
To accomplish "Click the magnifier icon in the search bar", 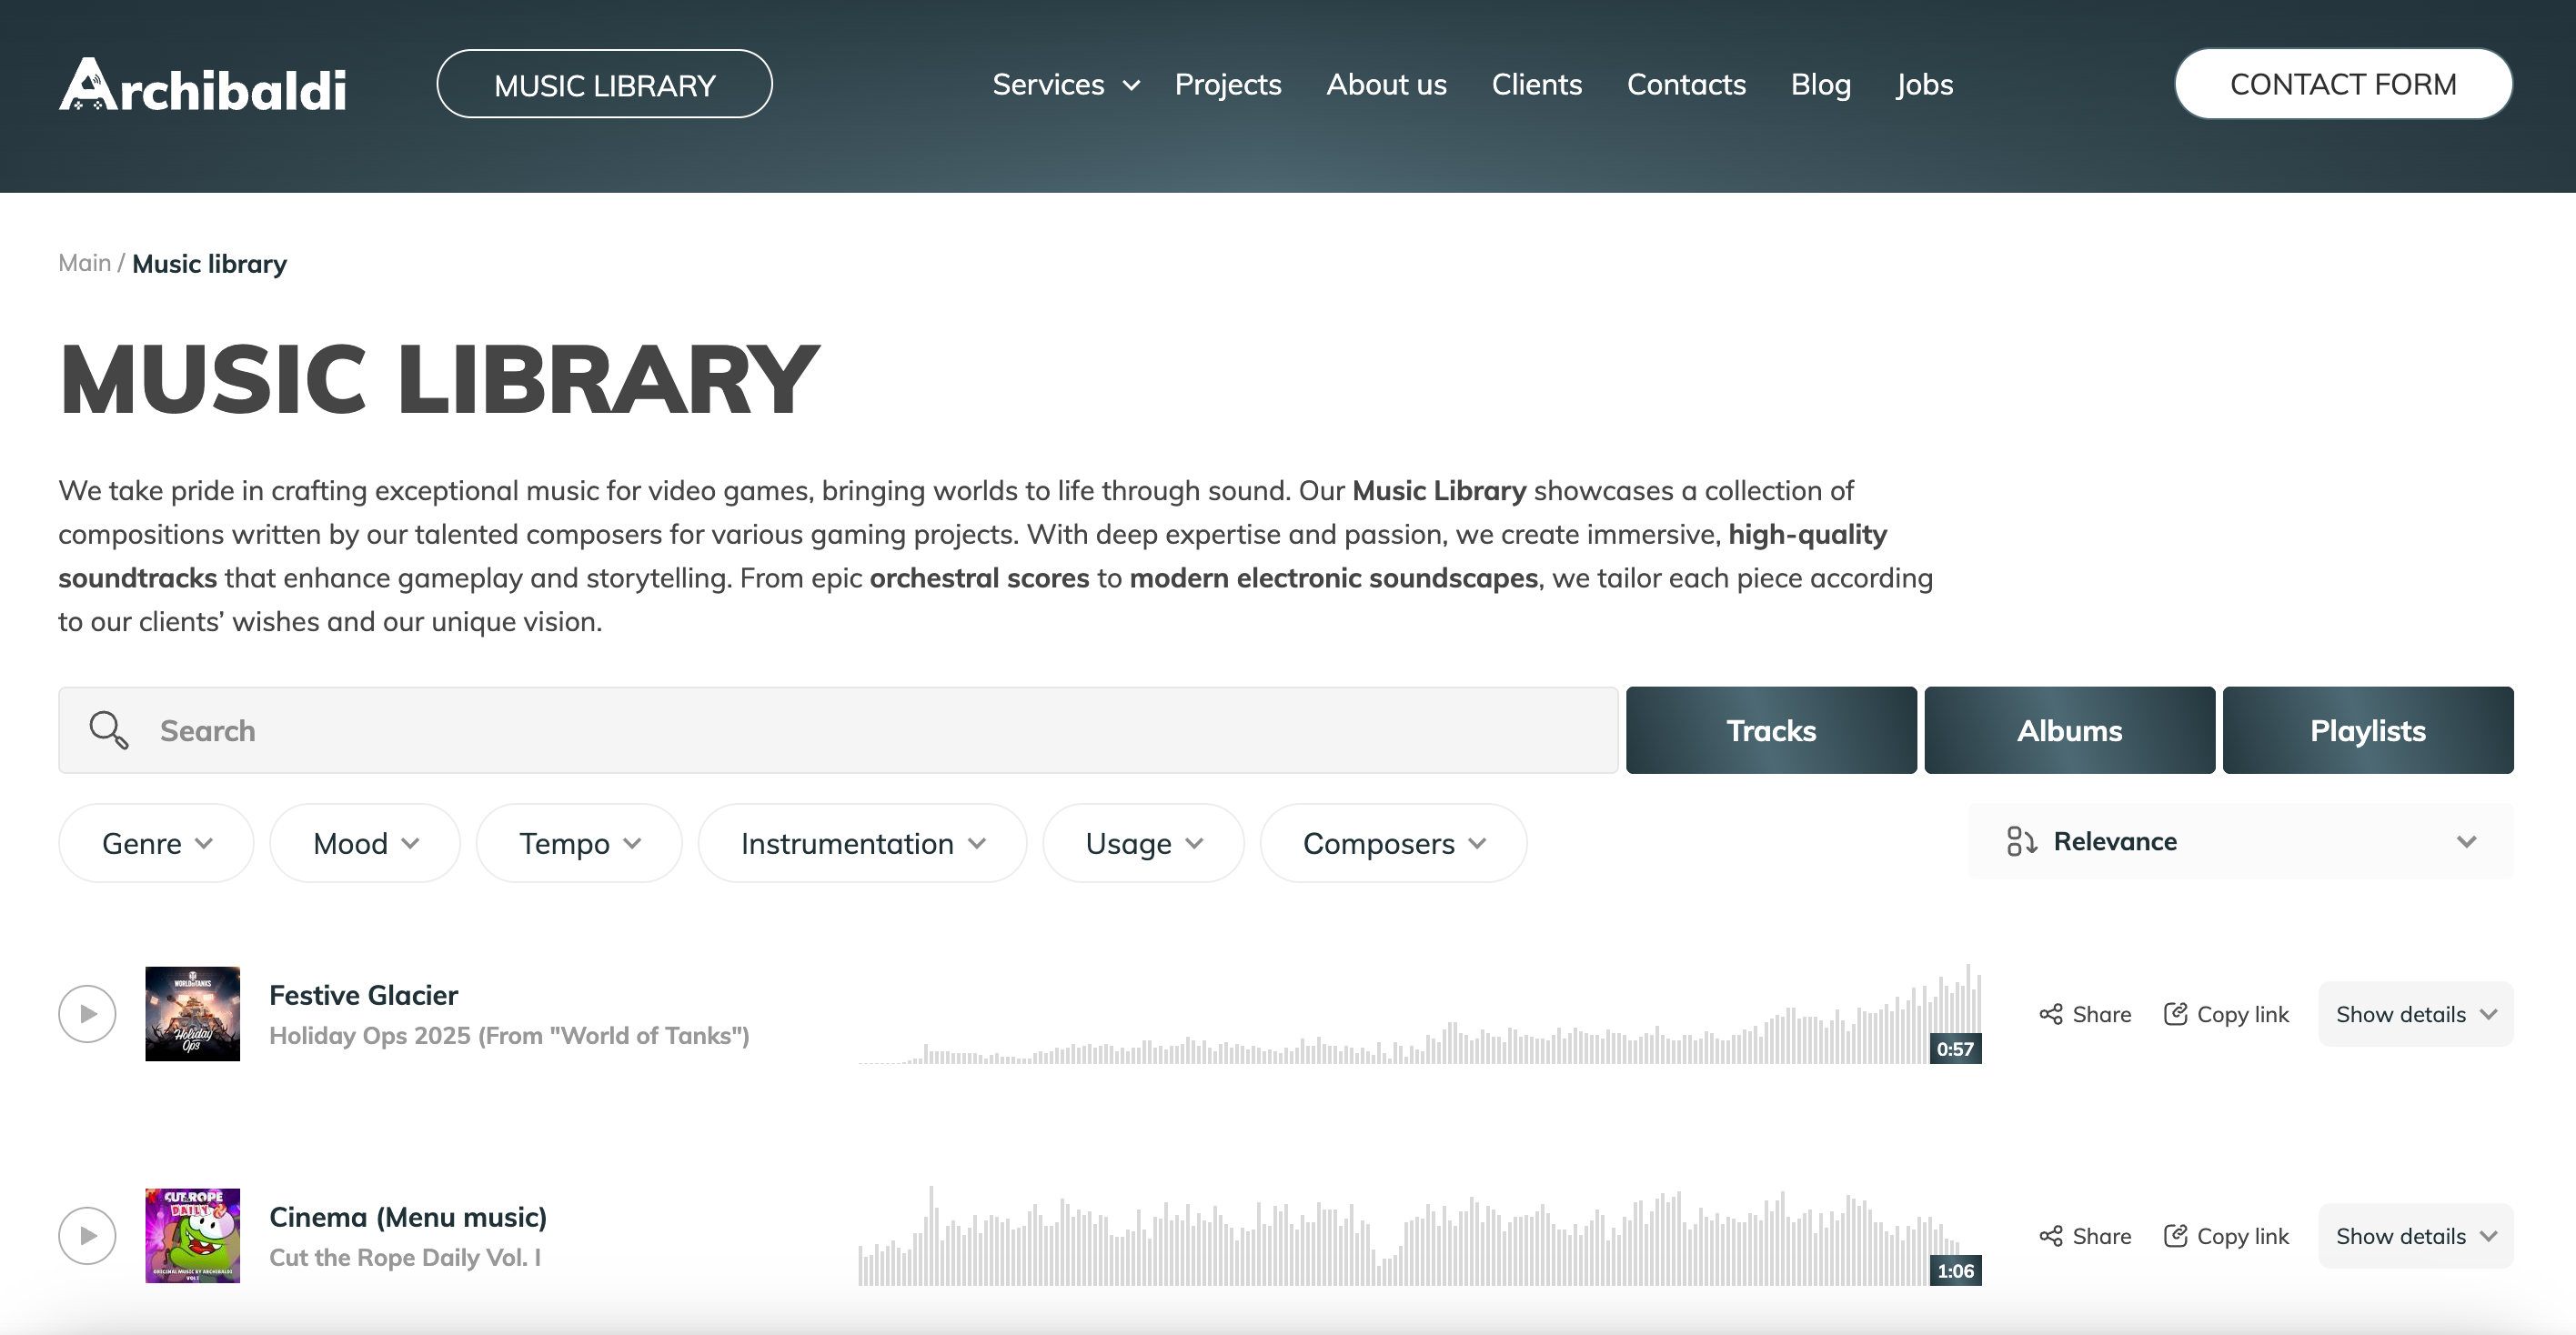I will pyautogui.click(x=108, y=730).
